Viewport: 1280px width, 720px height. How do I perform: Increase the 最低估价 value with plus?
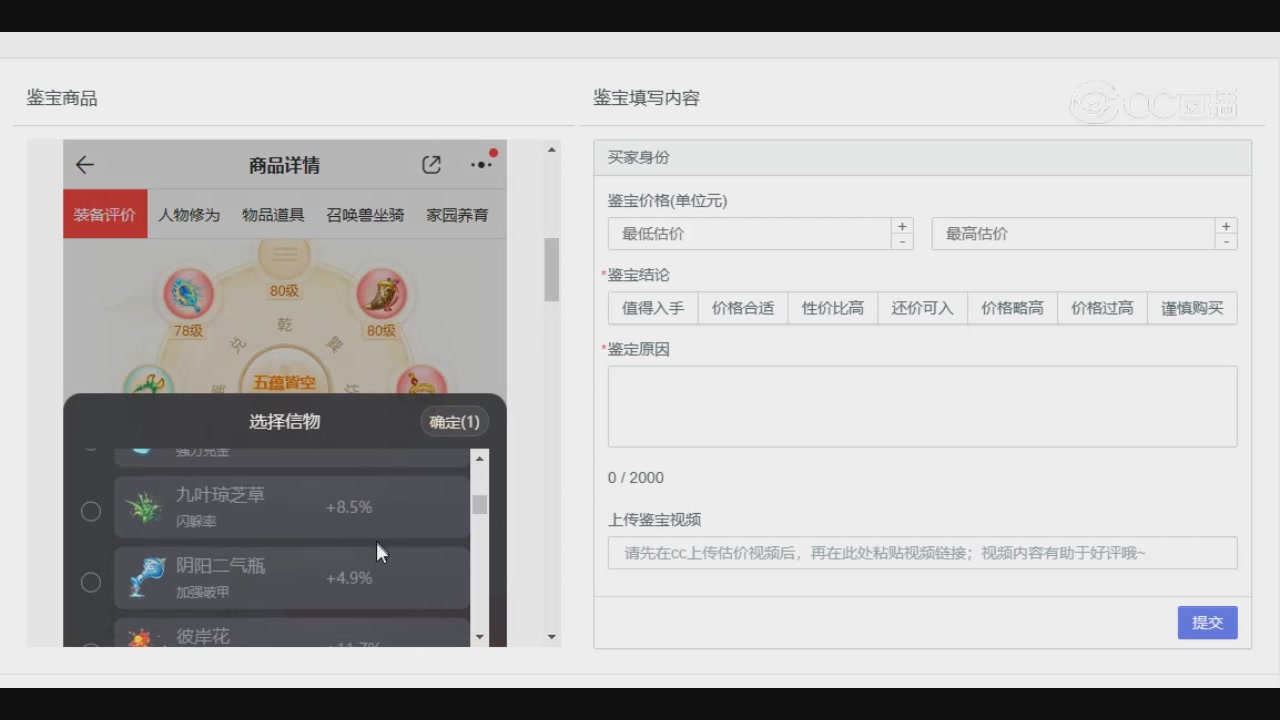(x=902, y=226)
